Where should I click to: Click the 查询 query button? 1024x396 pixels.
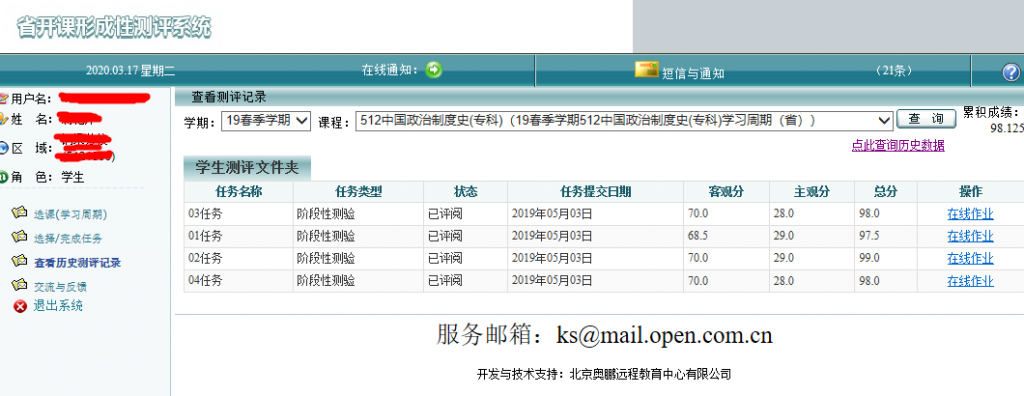(926, 119)
